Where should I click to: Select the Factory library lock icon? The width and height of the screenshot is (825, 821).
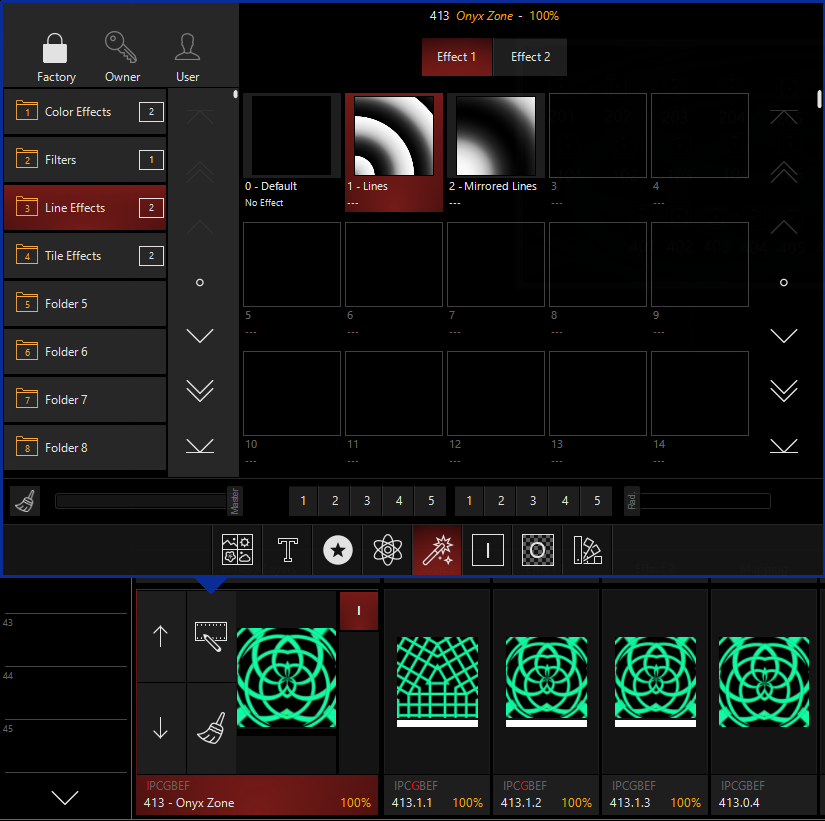point(55,48)
